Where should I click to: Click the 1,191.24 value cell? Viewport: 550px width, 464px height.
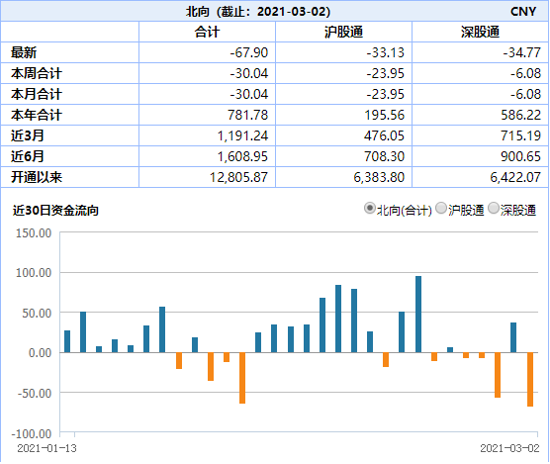(243, 136)
